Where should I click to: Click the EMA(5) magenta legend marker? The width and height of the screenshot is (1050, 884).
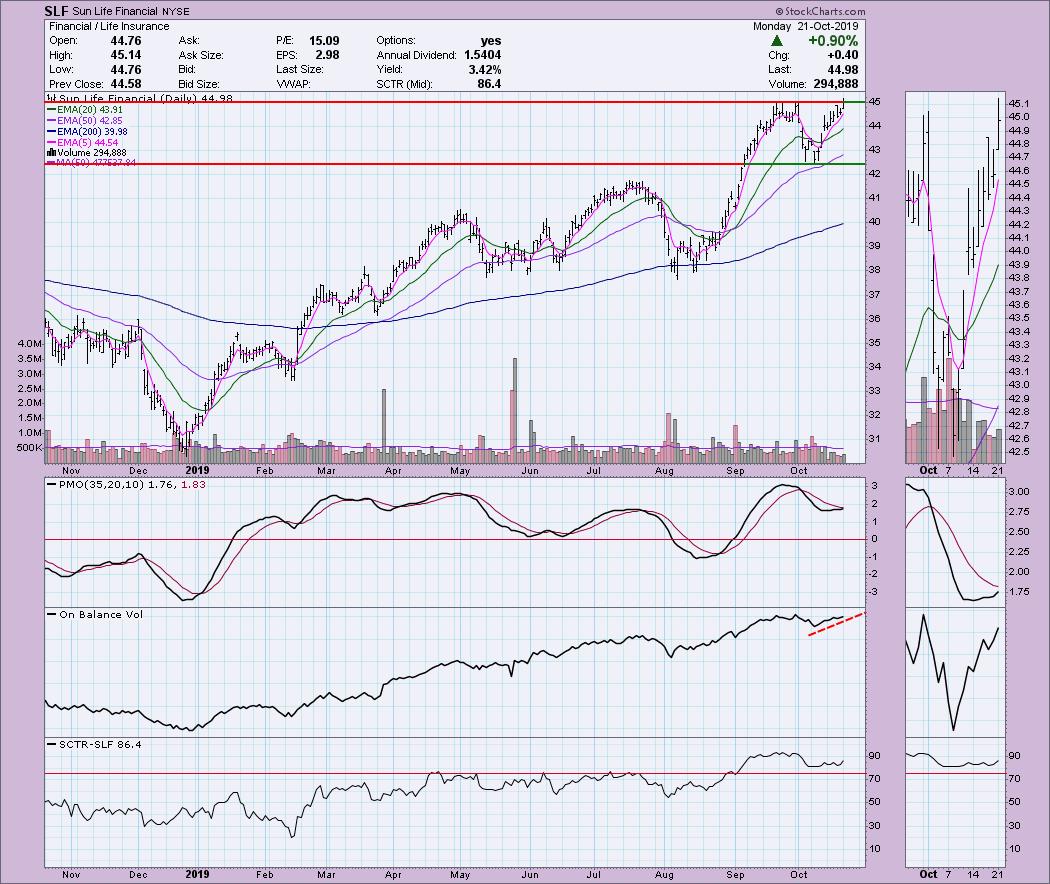51,142
